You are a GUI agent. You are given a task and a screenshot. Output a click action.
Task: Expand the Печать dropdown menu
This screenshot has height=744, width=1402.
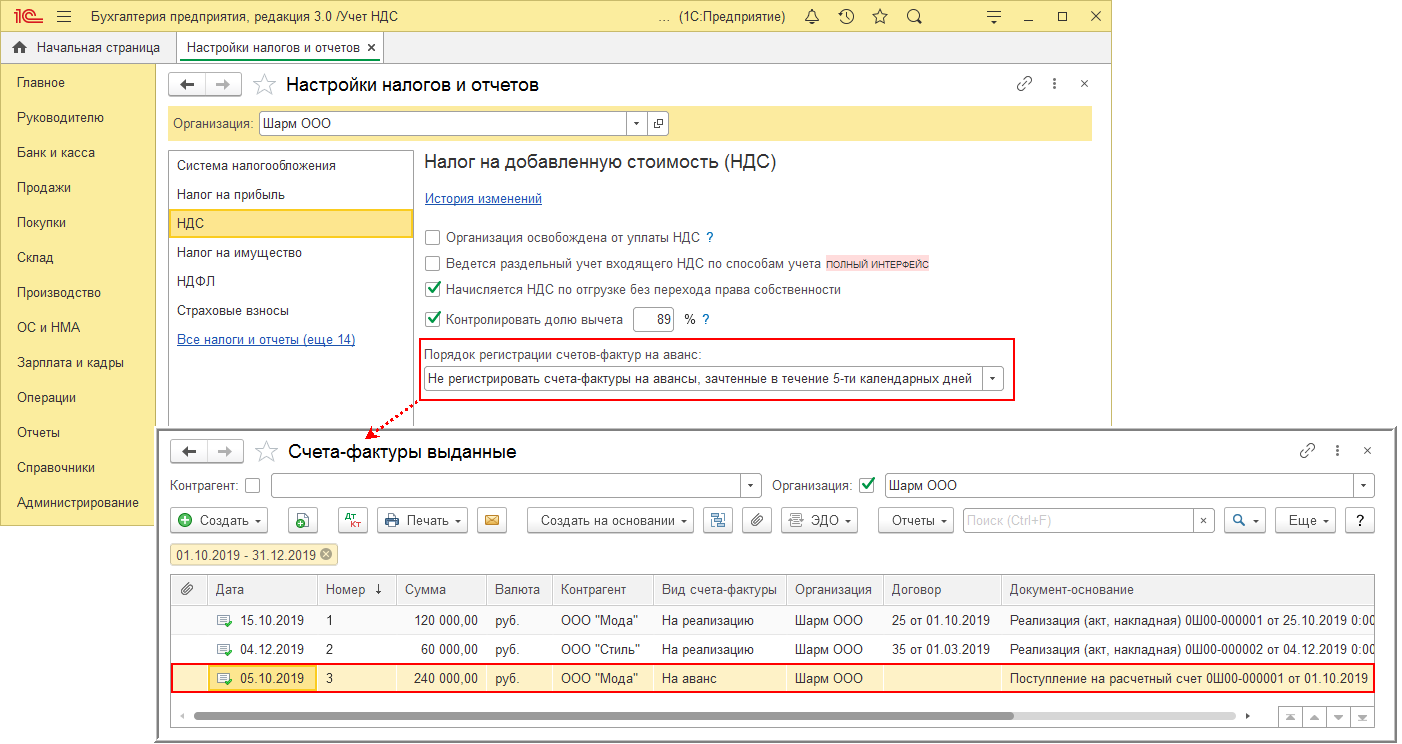click(424, 520)
